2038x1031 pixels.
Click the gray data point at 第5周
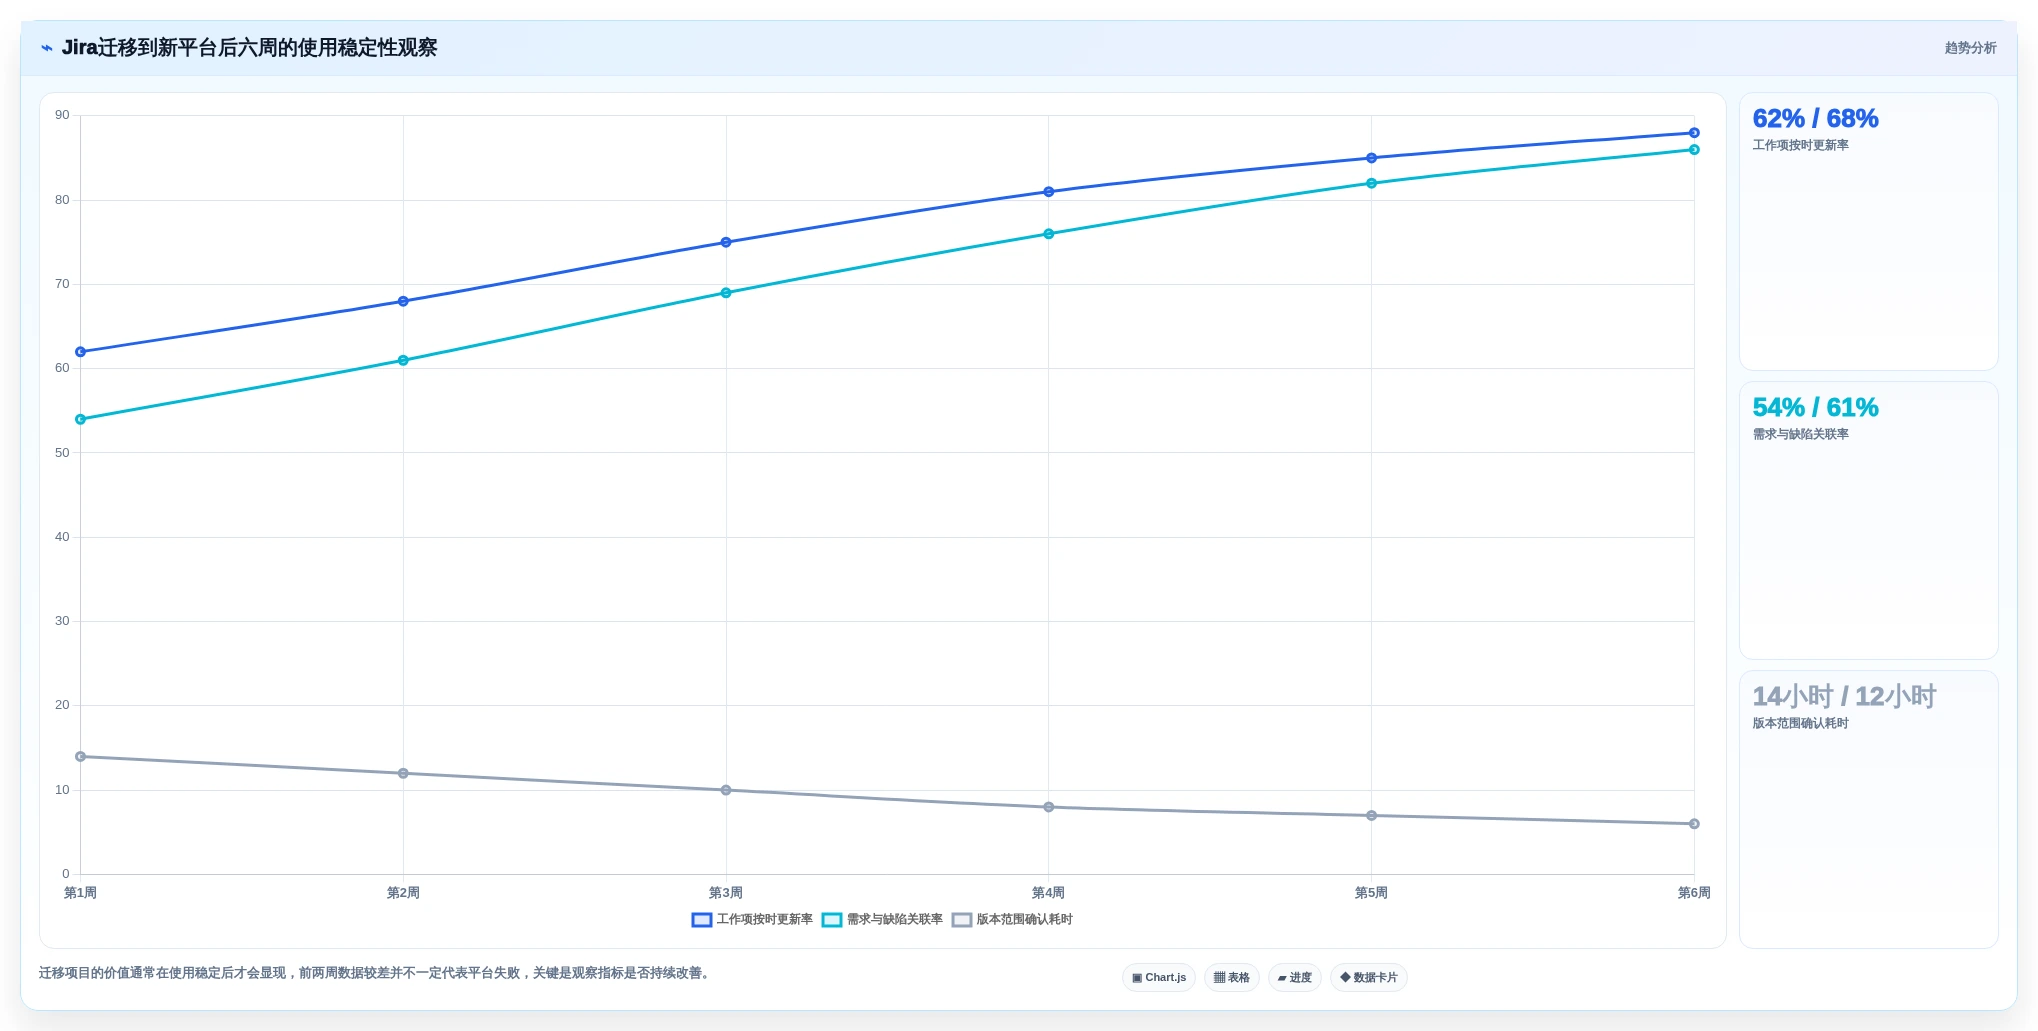(x=1371, y=815)
